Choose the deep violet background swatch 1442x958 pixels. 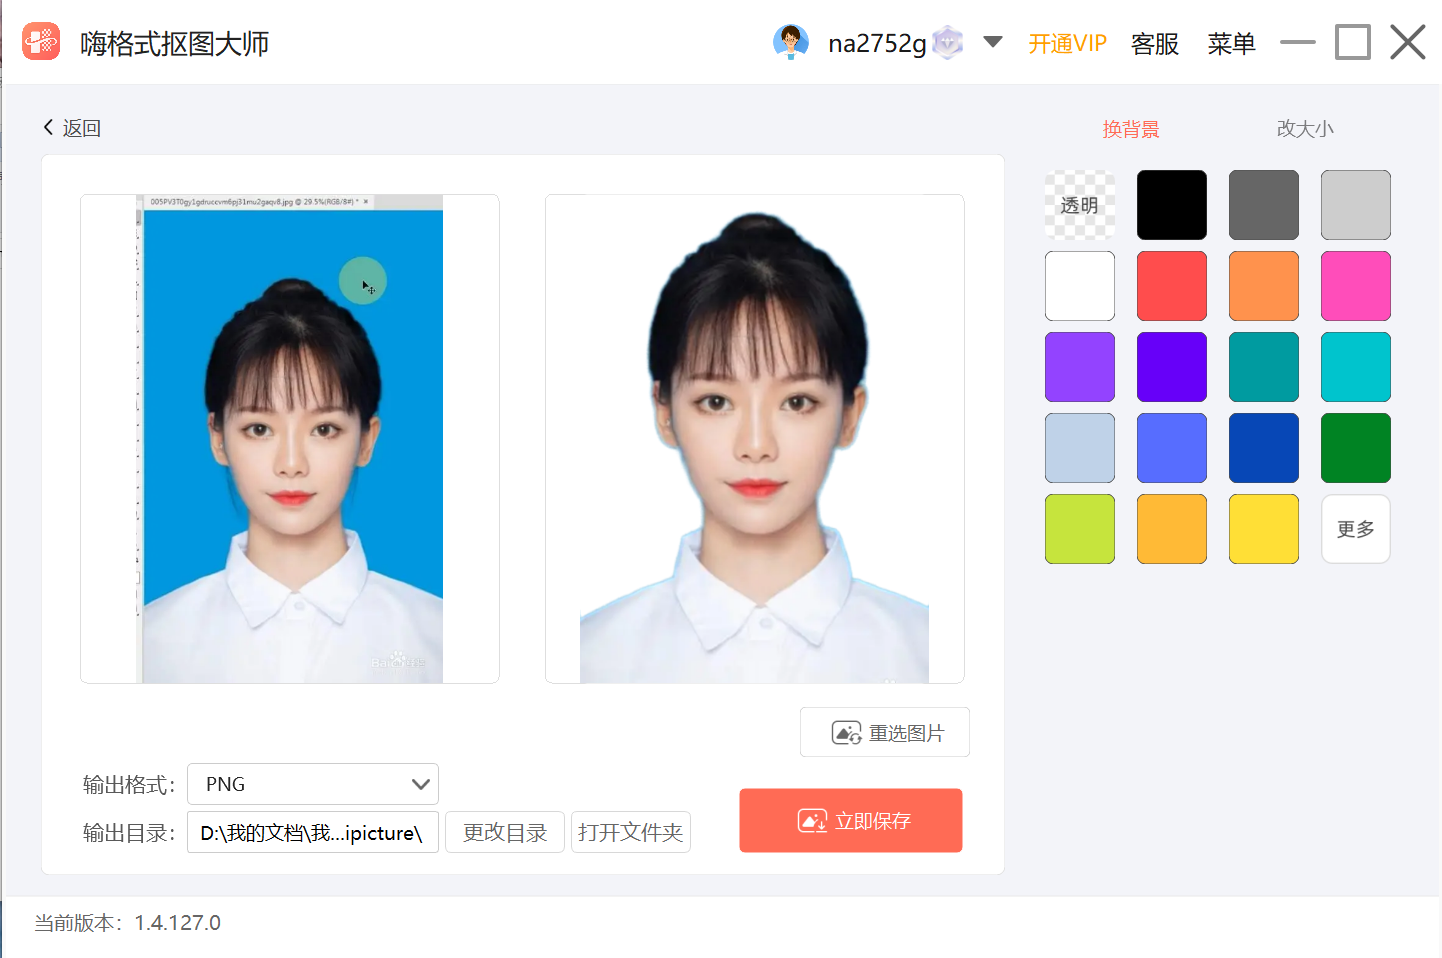point(1172,367)
